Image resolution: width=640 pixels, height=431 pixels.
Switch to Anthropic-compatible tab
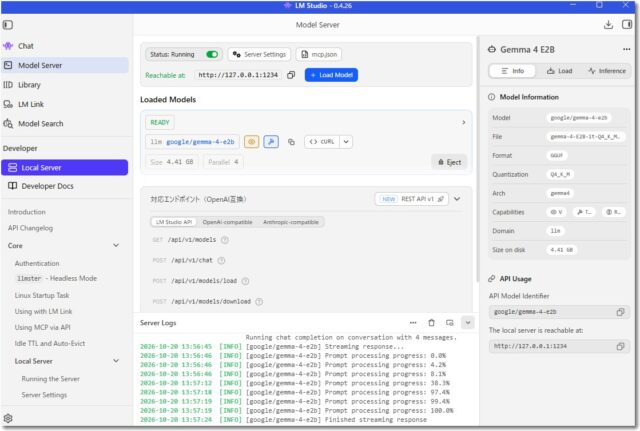(x=291, y=222)
